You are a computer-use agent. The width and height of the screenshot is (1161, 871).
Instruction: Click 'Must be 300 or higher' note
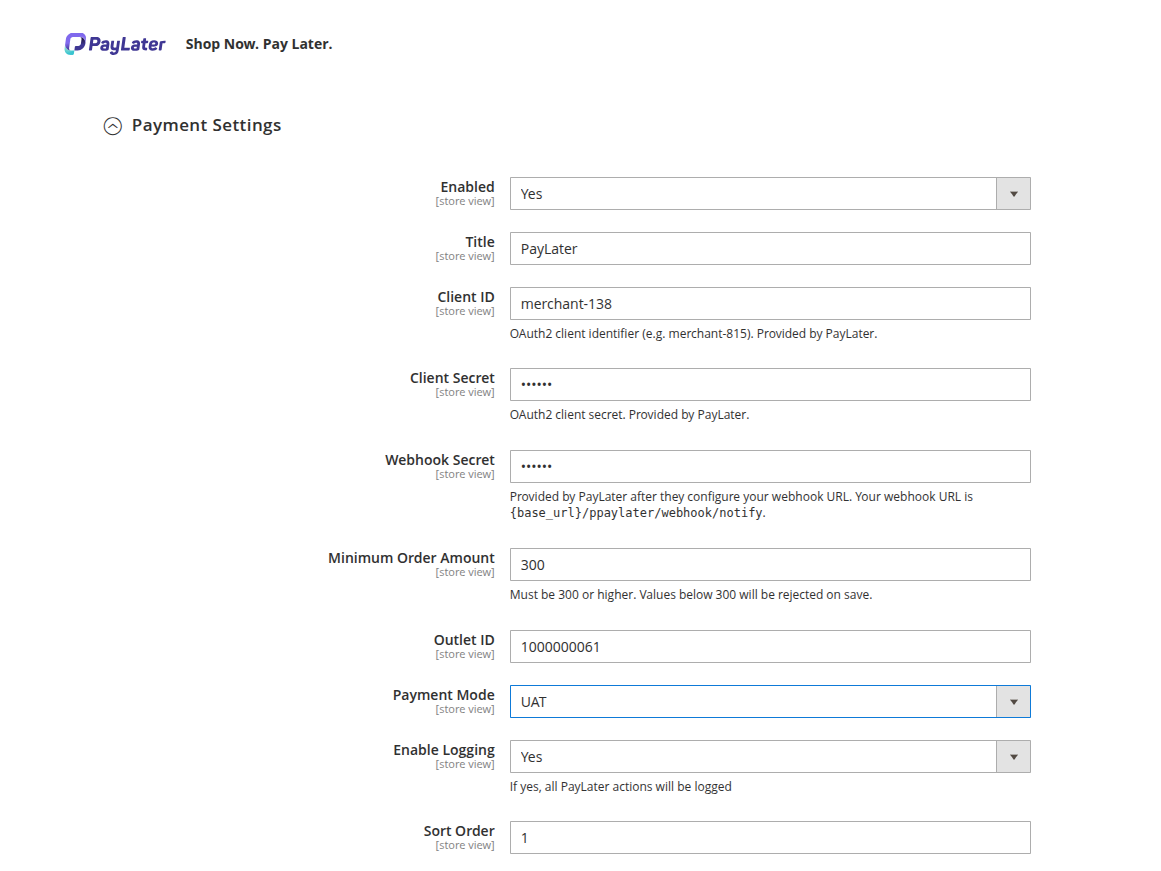point(691,595)
